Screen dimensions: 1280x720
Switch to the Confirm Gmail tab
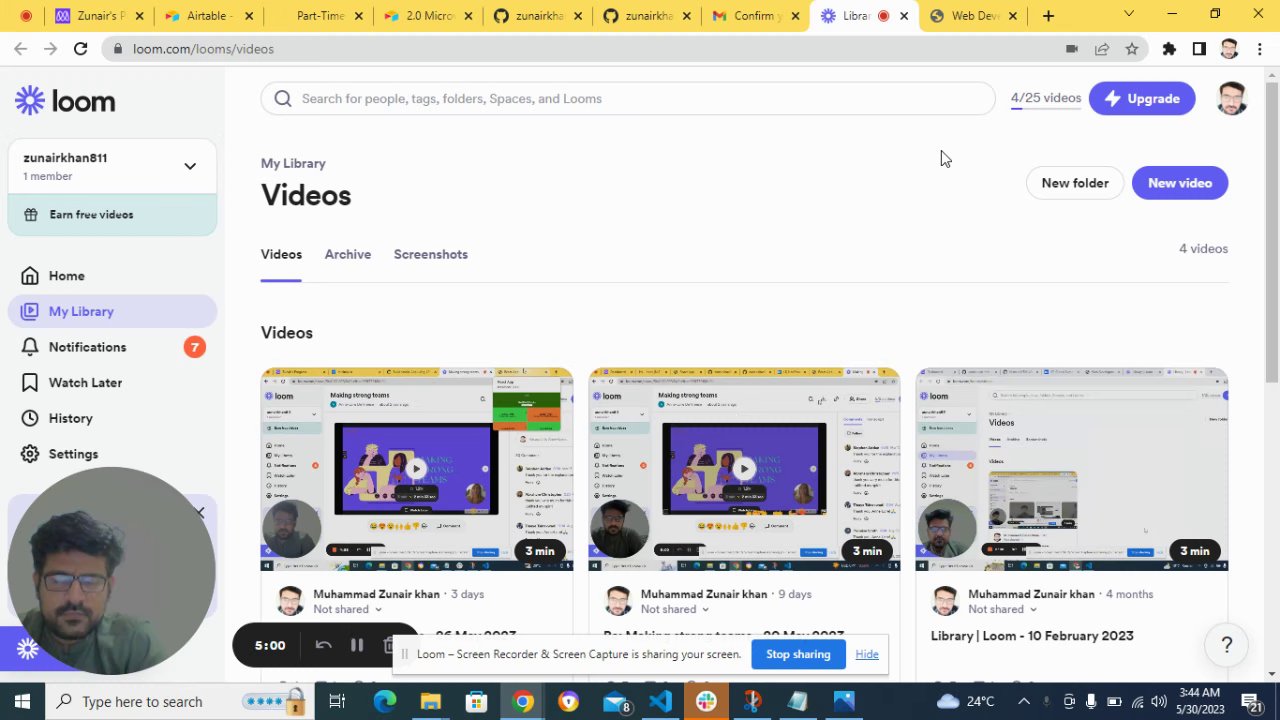coord(753,16)
